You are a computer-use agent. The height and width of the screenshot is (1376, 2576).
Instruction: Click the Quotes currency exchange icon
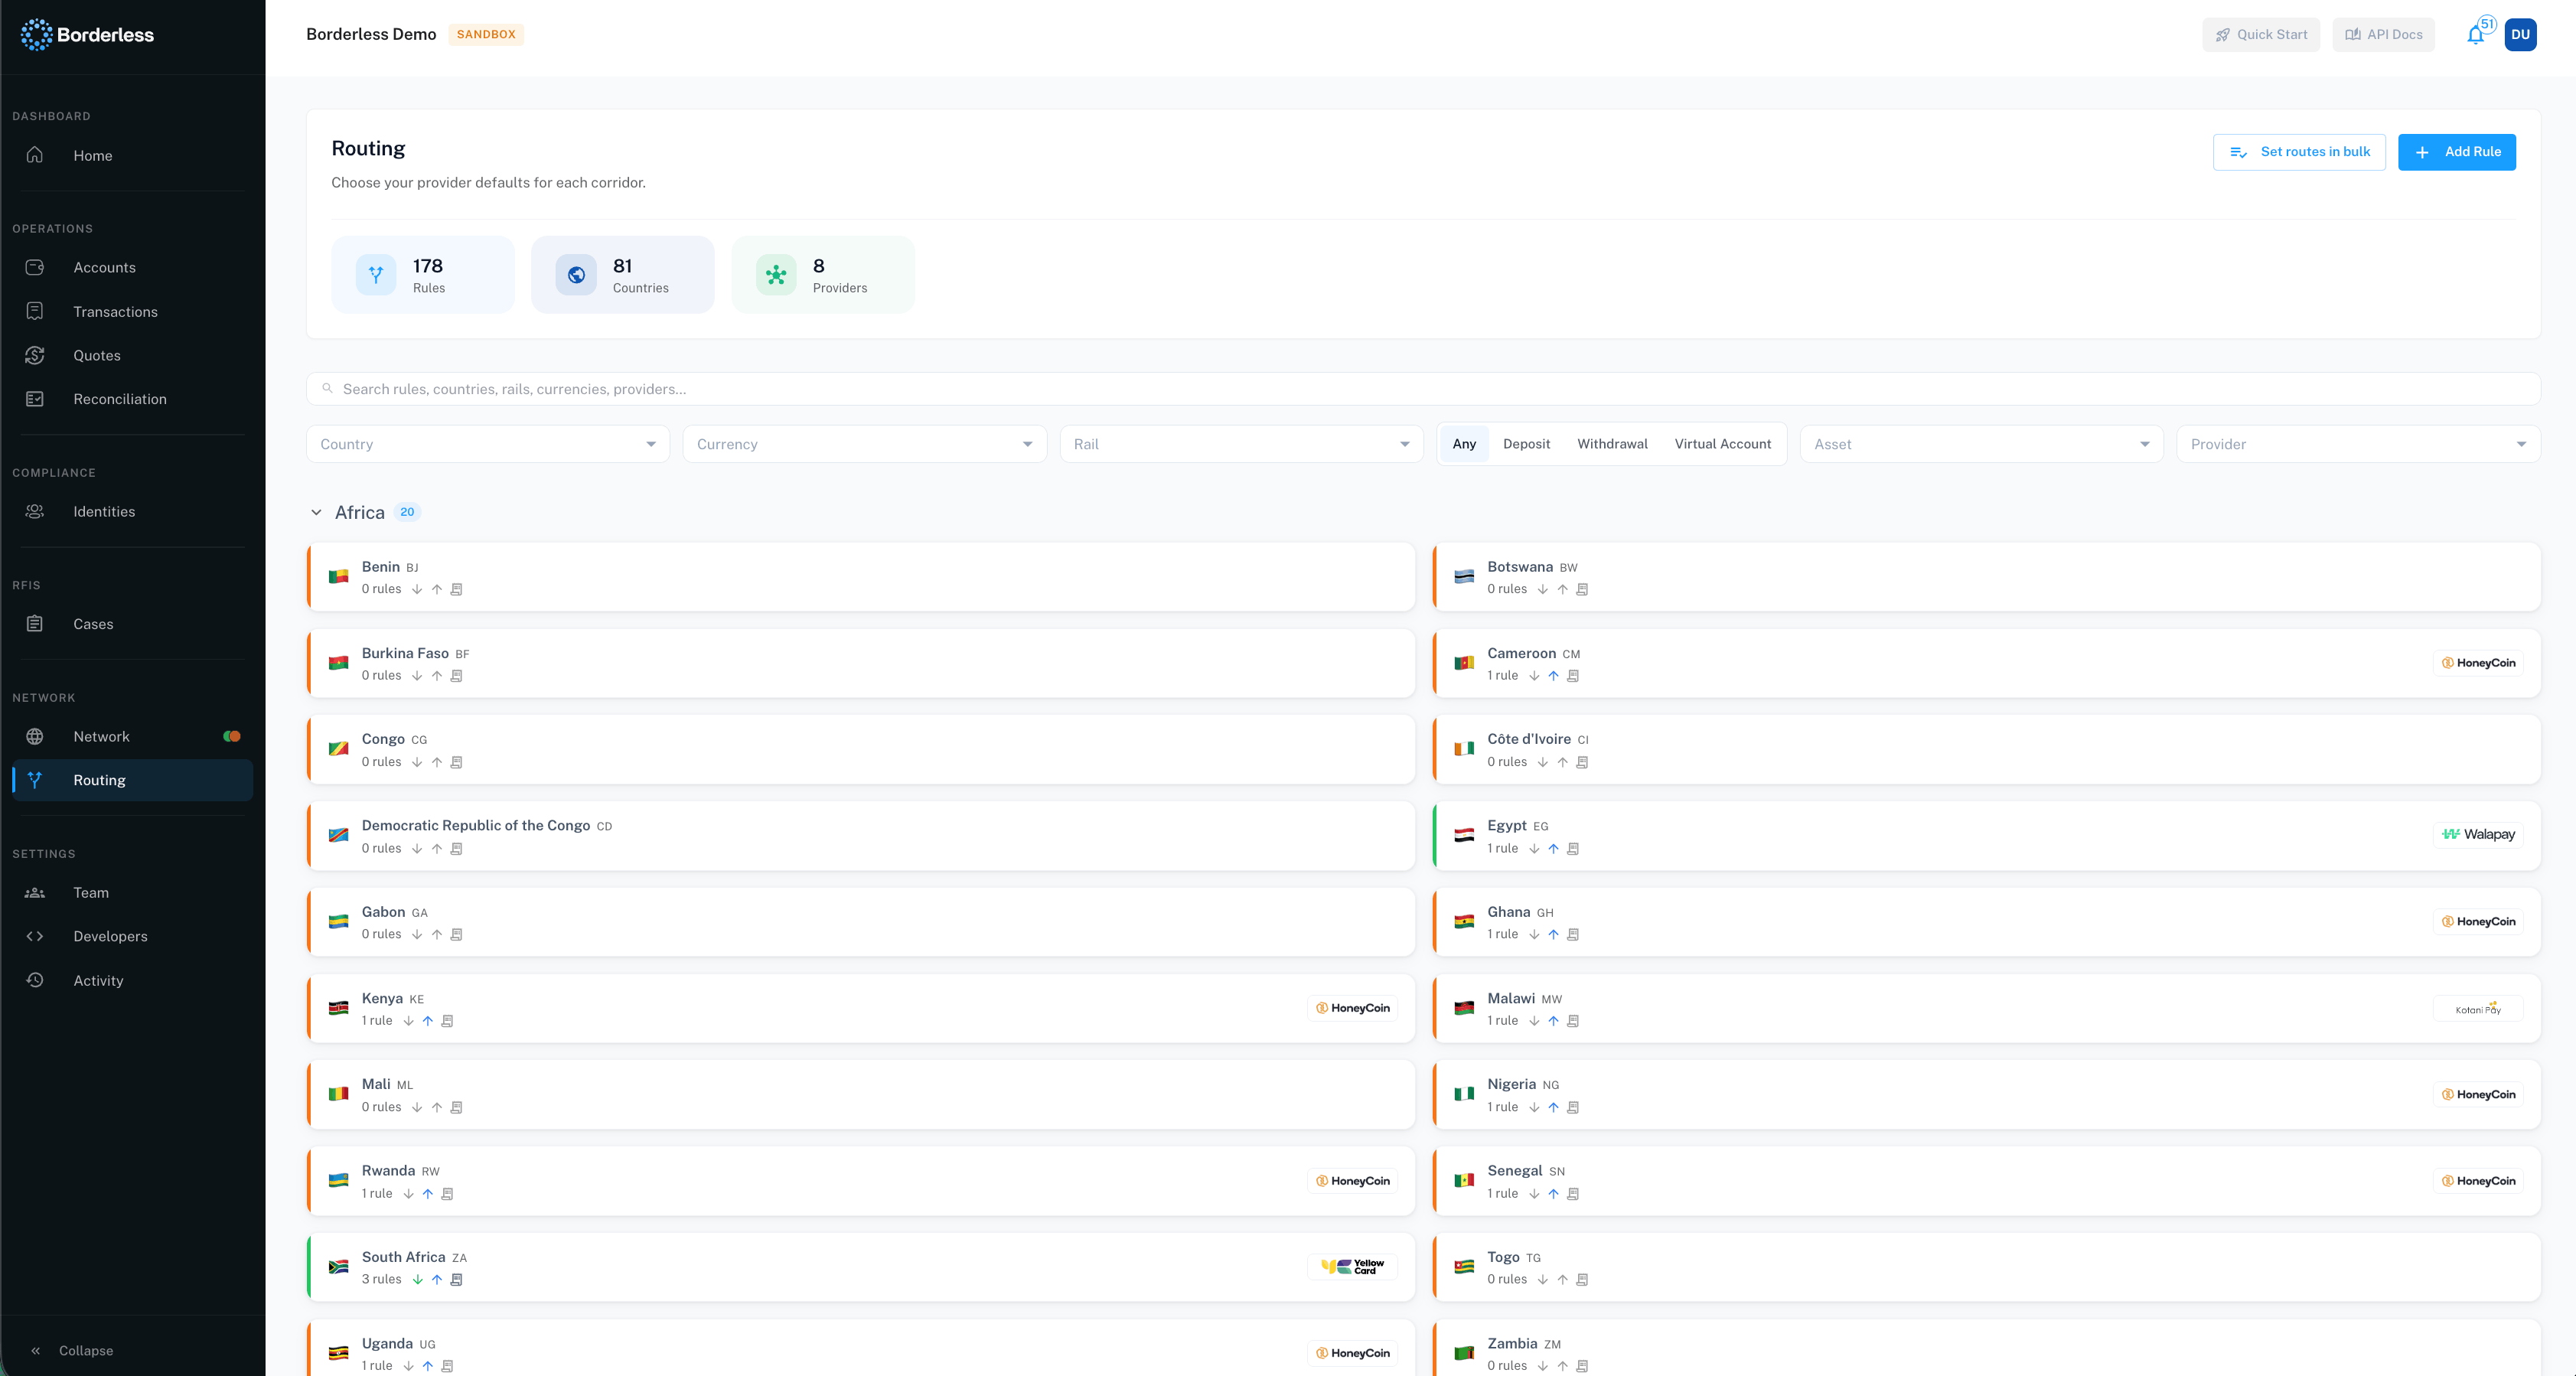point(35,355)
